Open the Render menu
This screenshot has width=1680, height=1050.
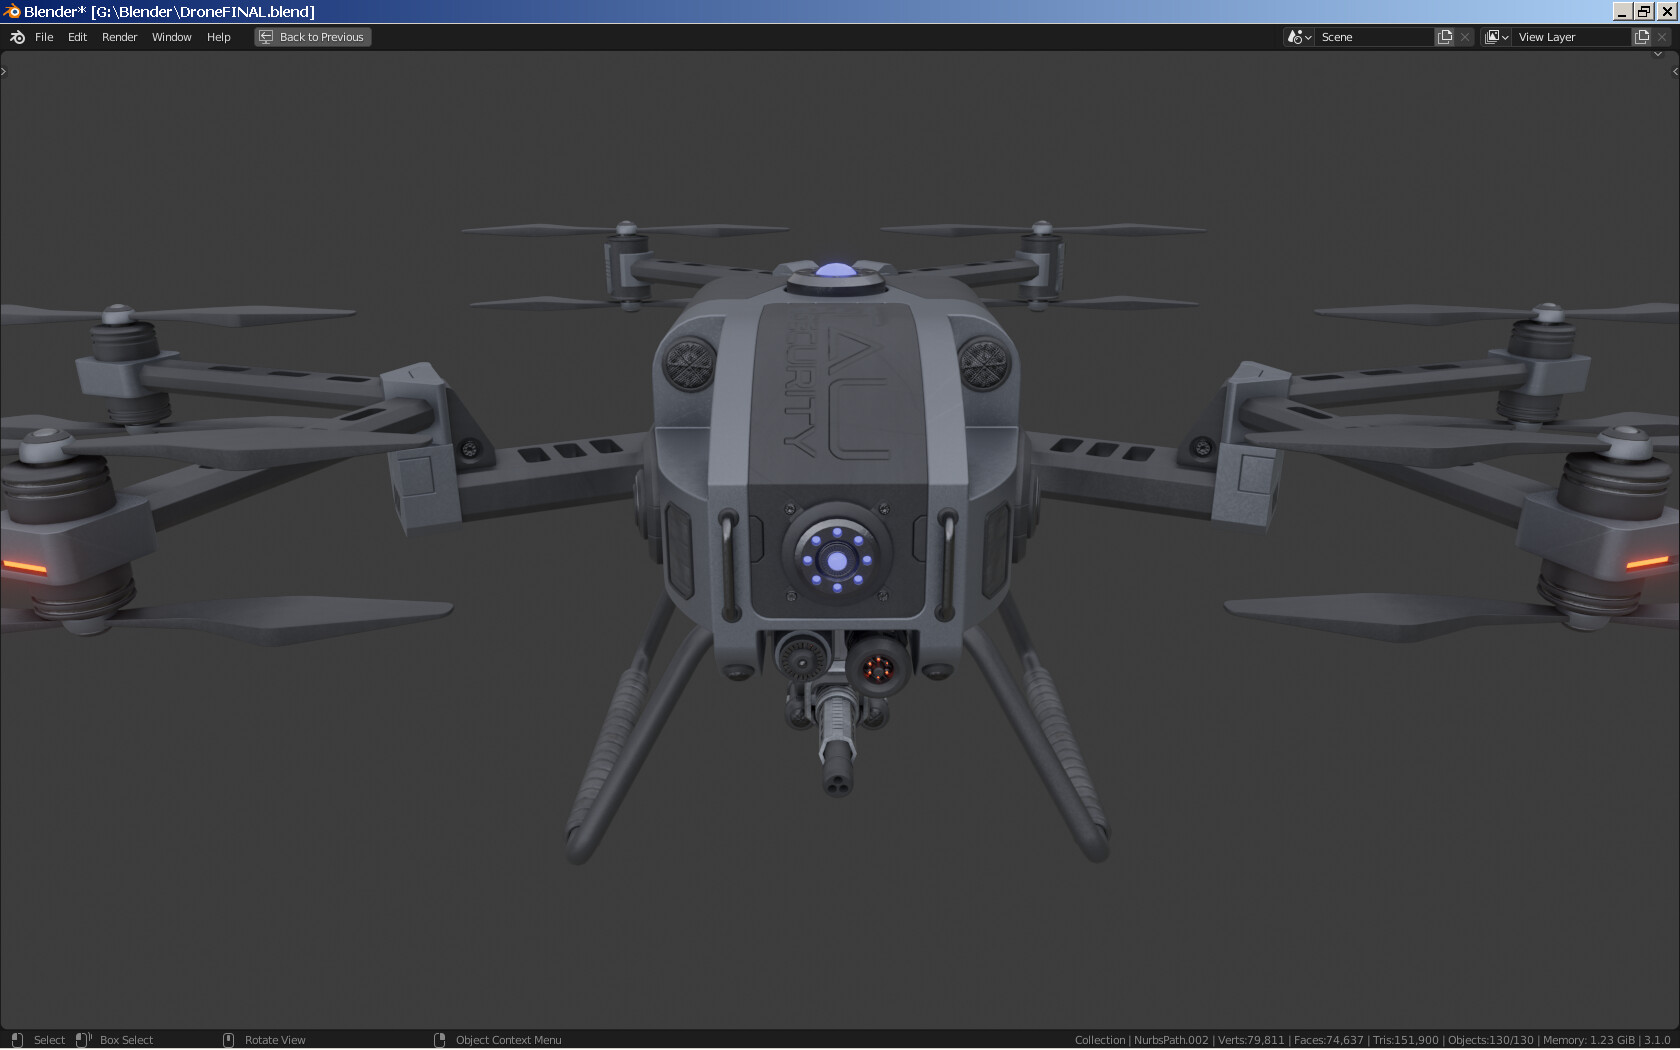119,36
